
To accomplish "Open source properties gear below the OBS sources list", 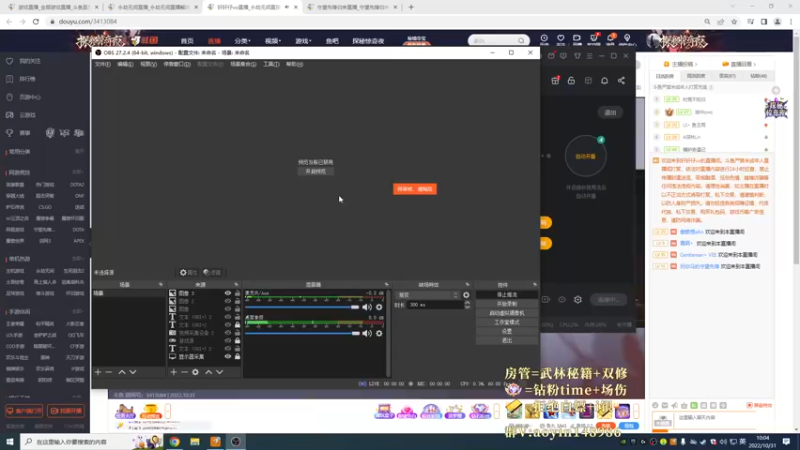I will point(195,372).
